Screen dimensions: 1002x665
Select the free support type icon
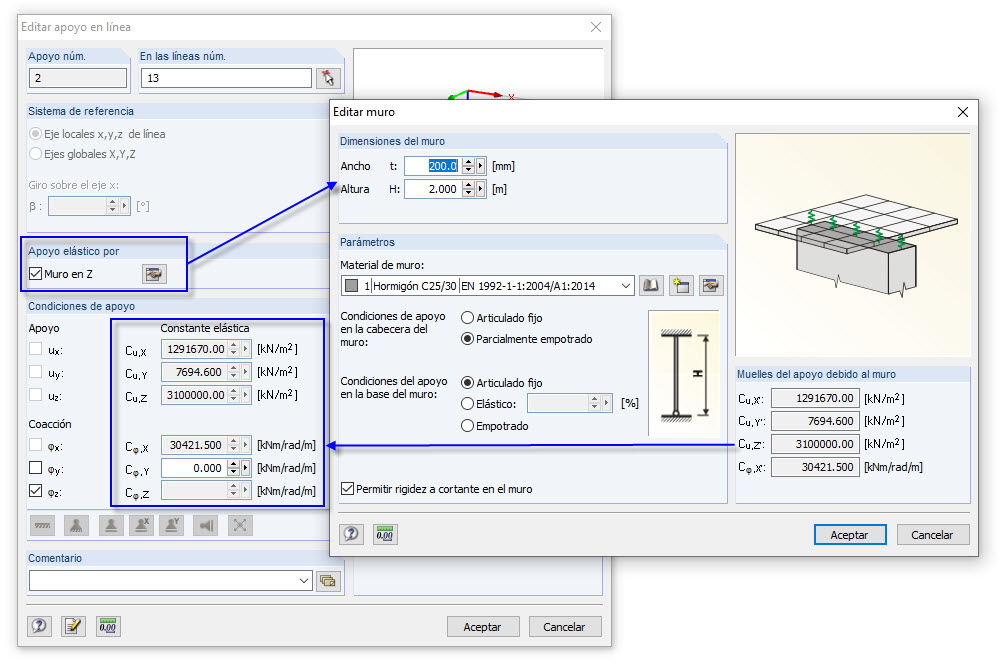pyautogui.click(x=43, y=526)
